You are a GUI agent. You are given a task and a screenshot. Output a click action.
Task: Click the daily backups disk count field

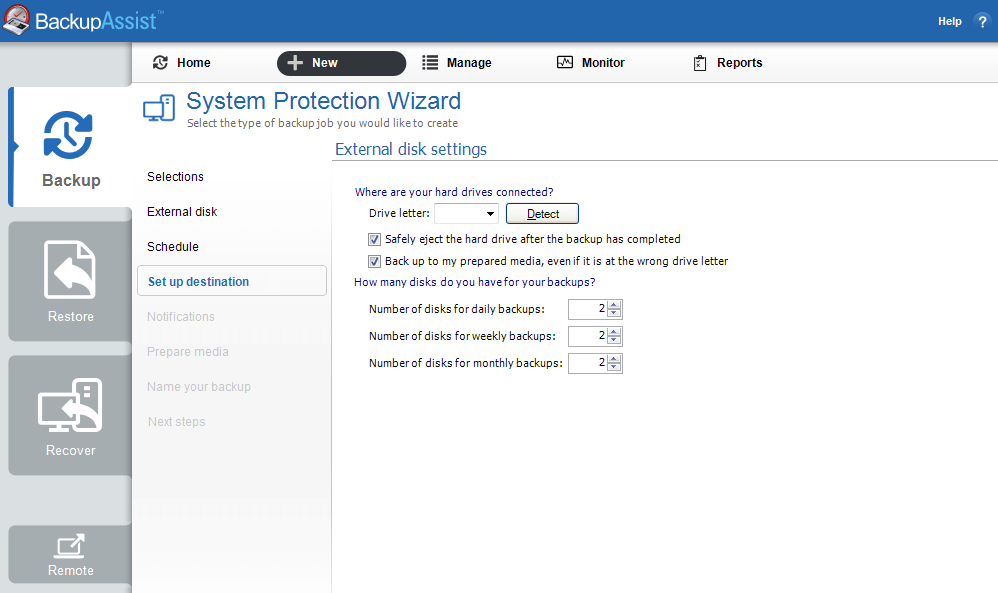click(x=587, y=310)
